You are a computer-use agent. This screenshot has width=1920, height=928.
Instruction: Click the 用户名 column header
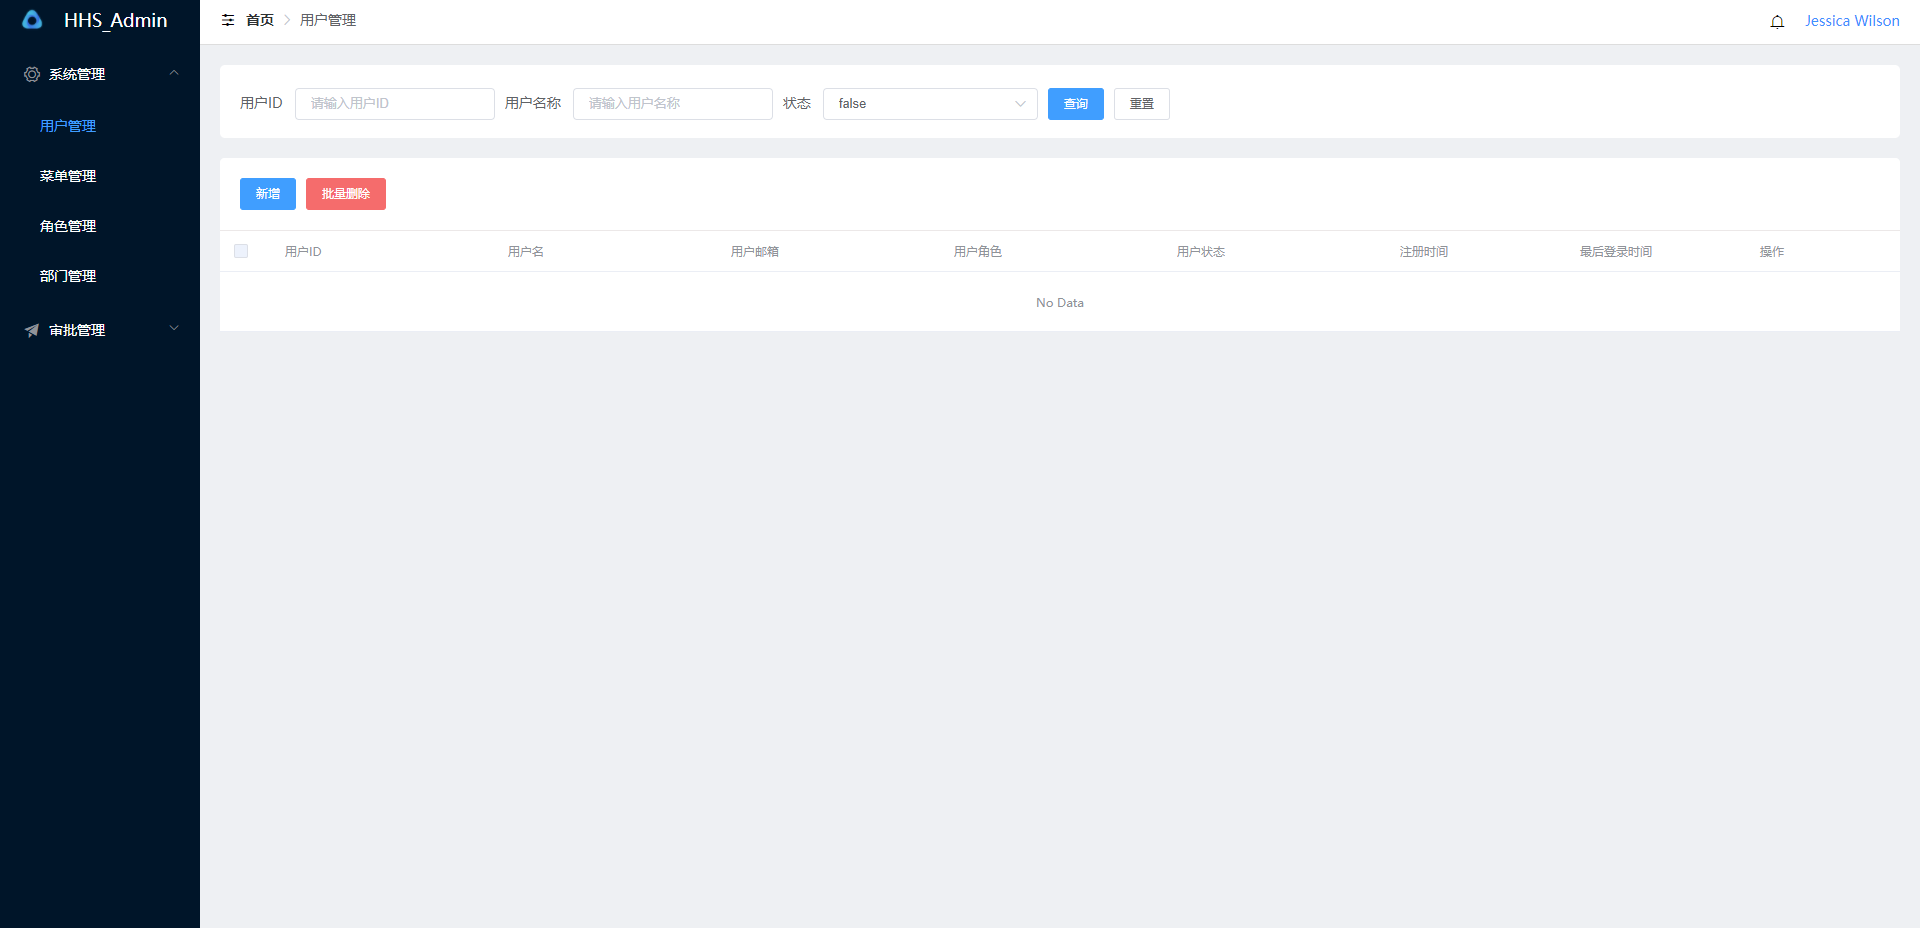tap(526, 252)
